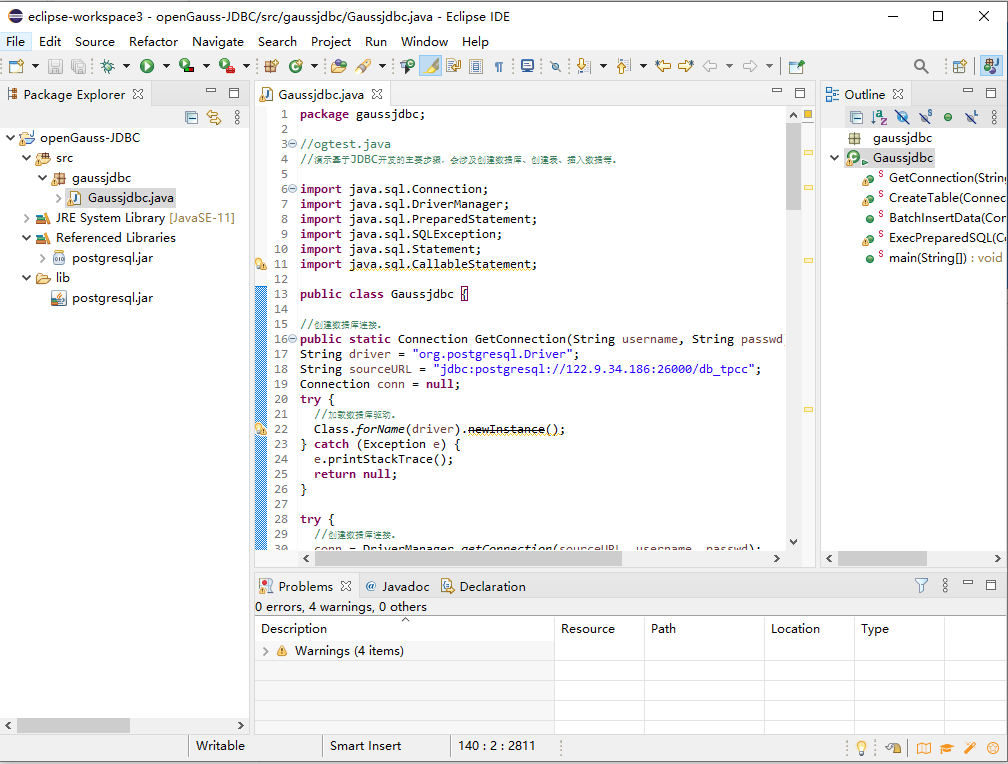Expand JRE System Library node
1008x764 pixels.
coord(26,218)
